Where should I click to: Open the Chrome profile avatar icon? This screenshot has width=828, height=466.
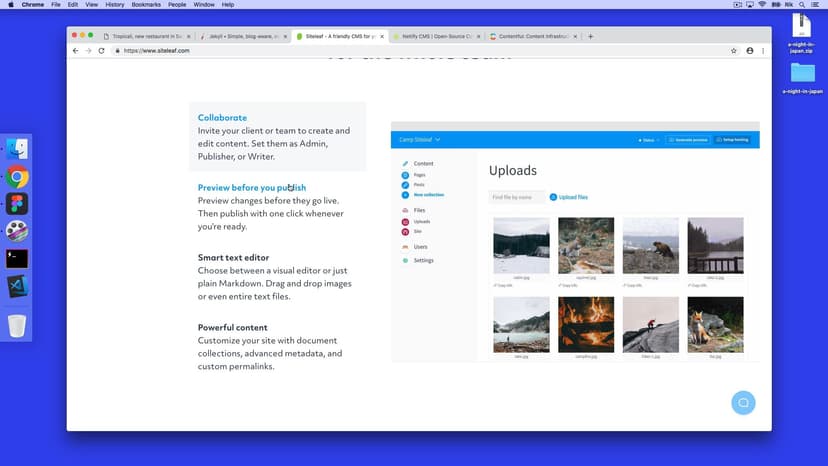749,50
